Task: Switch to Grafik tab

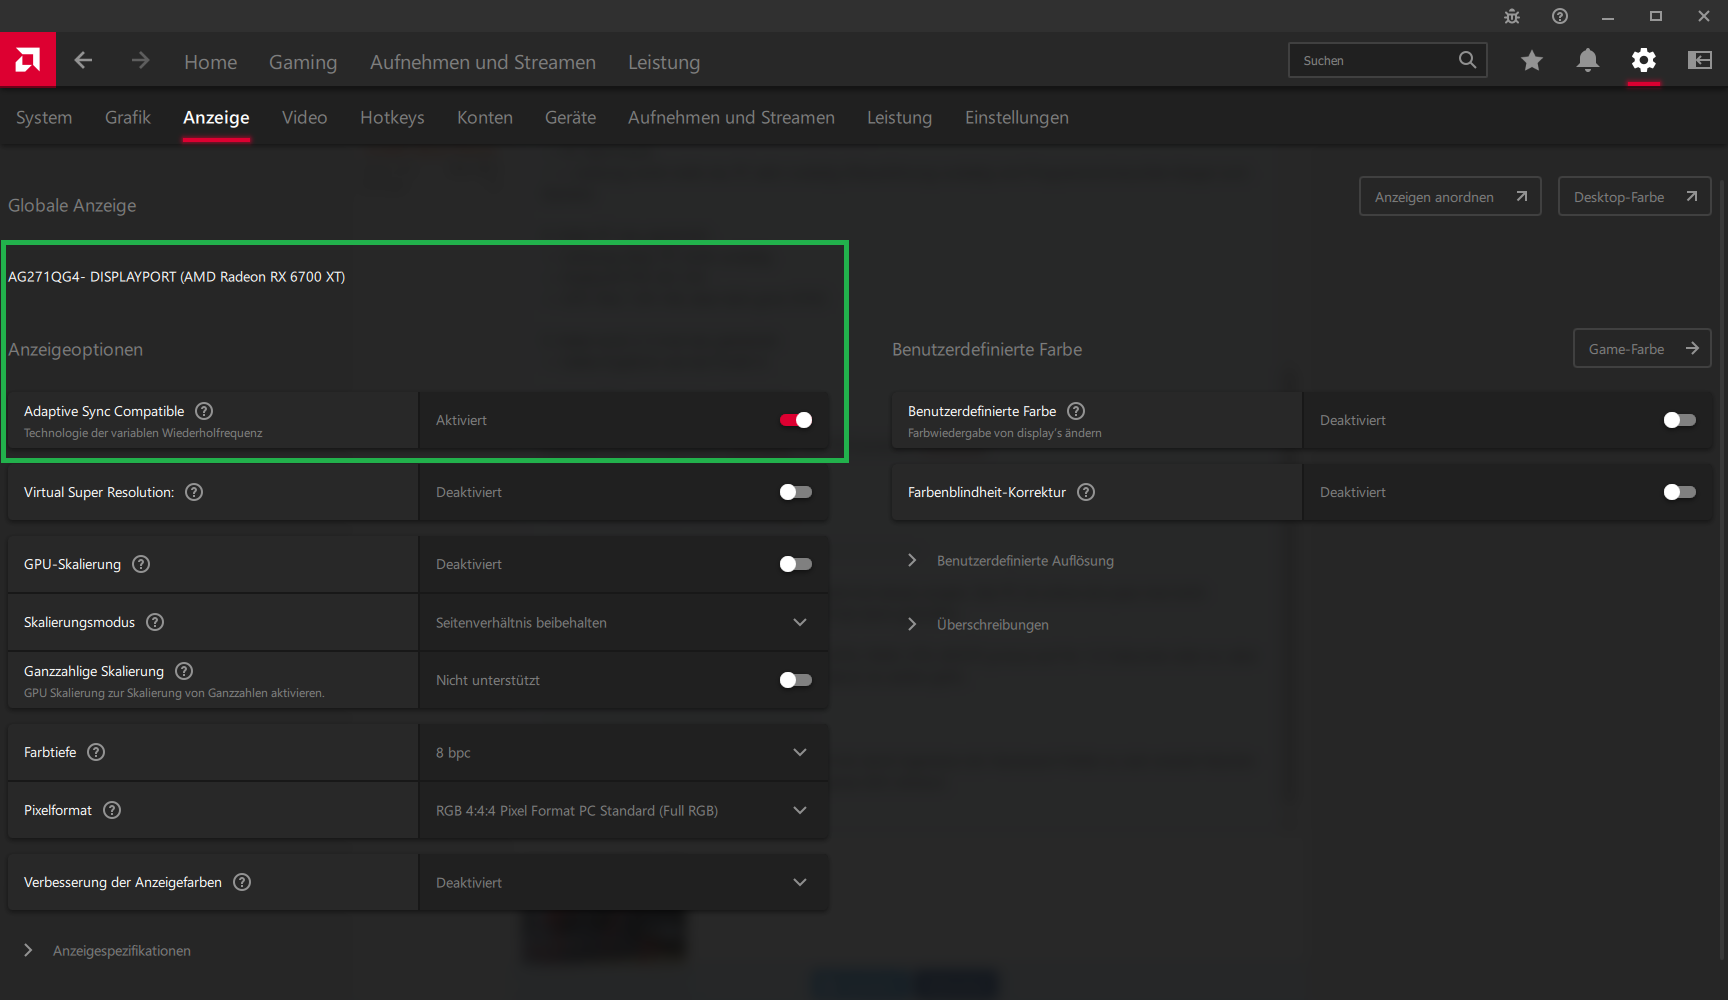Action: [x=128, y=118]
